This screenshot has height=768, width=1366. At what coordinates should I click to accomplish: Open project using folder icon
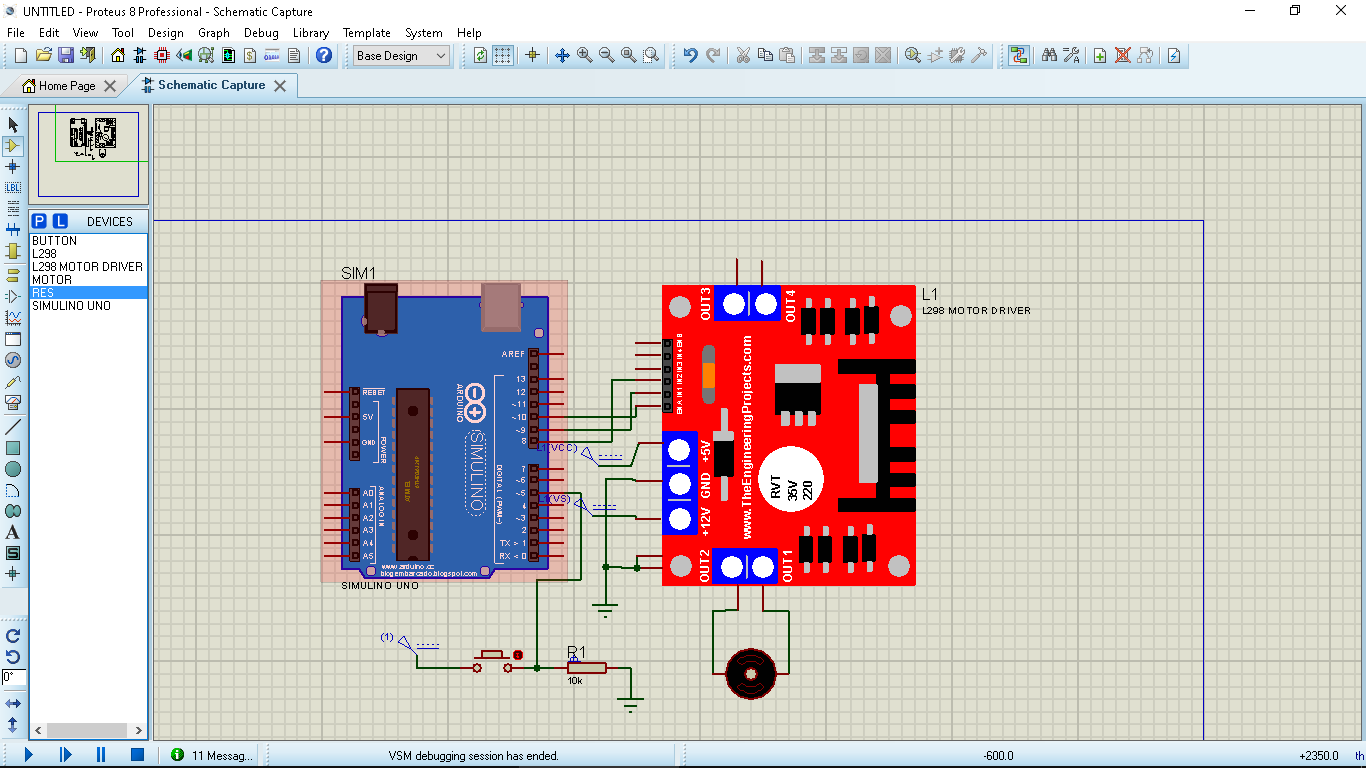43,55
